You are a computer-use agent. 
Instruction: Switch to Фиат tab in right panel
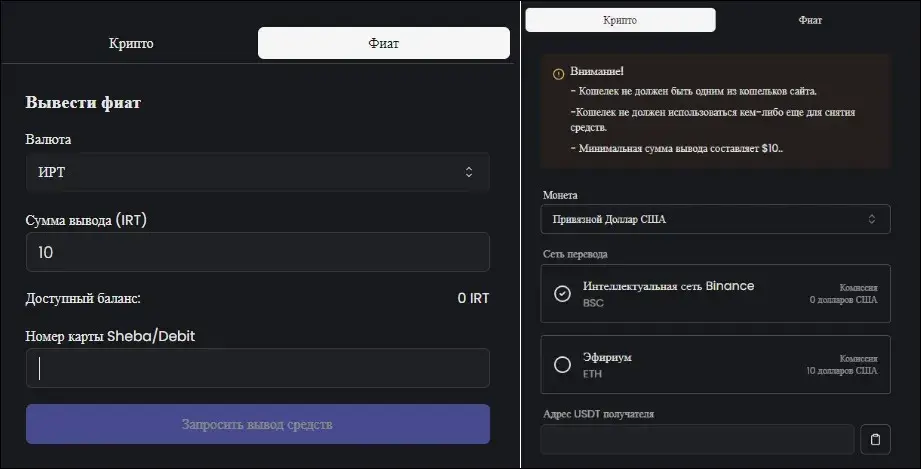pyautogui.click(x=810, y=20)
